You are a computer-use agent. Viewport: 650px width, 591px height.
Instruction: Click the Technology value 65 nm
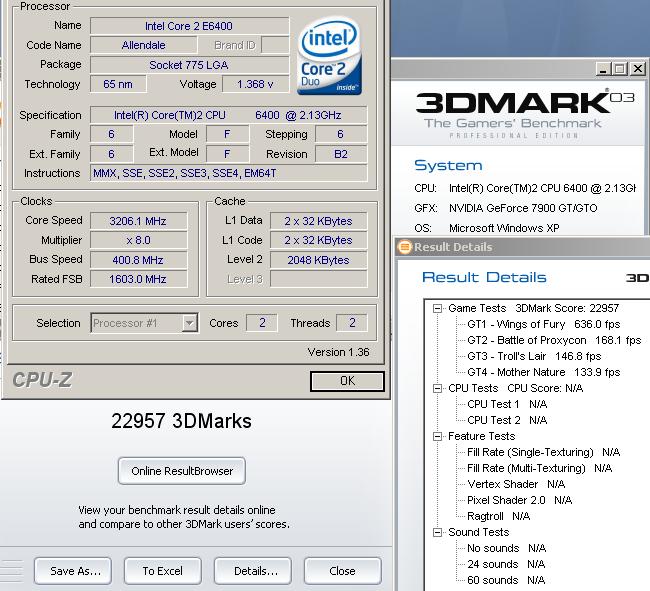[118, 84]
